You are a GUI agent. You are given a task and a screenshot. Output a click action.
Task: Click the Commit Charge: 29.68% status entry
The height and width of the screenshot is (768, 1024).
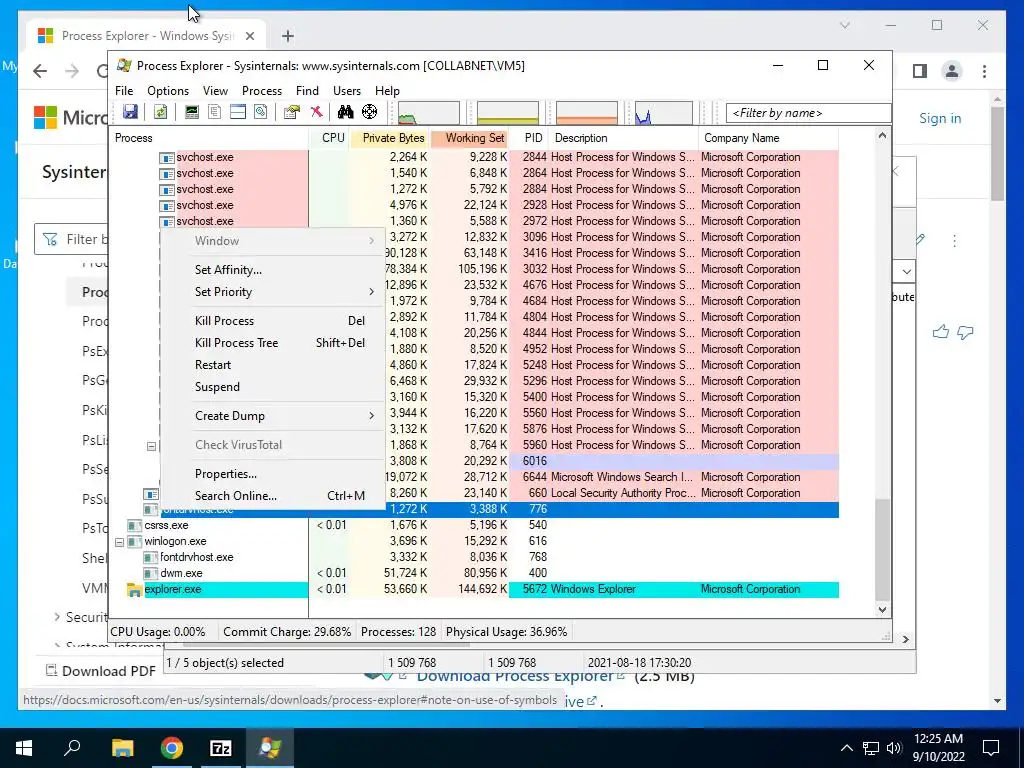tap(287, 632)
